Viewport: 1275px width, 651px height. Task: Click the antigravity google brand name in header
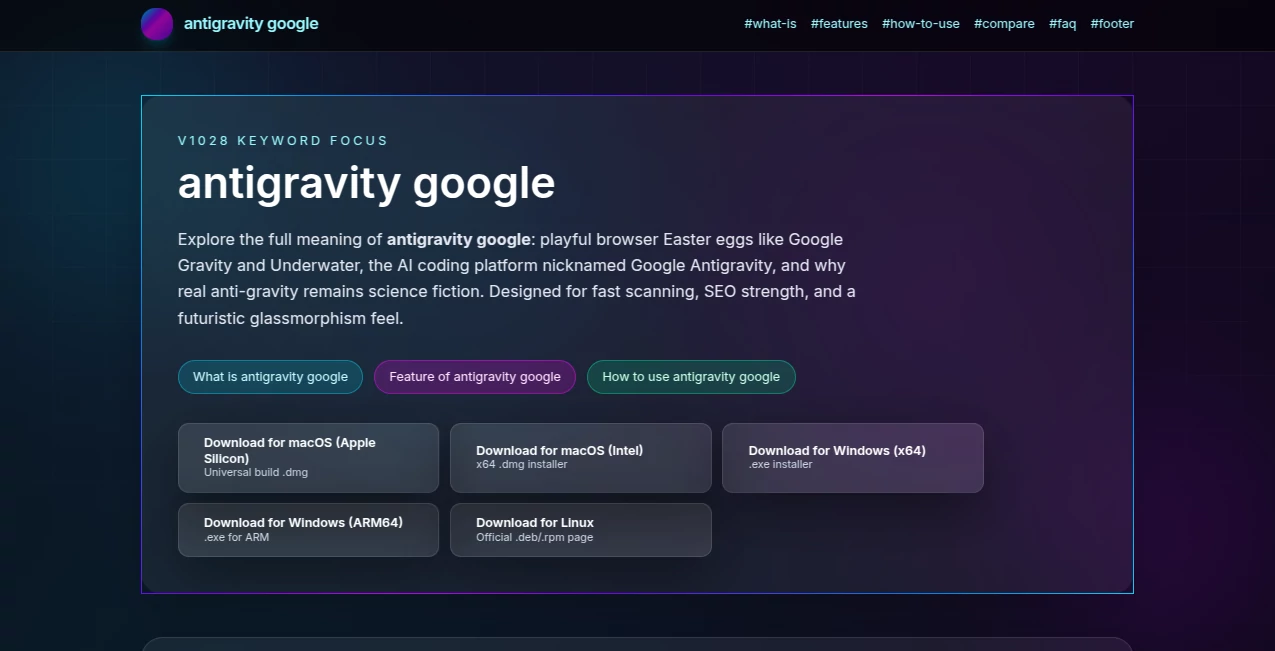click(251, 23)
